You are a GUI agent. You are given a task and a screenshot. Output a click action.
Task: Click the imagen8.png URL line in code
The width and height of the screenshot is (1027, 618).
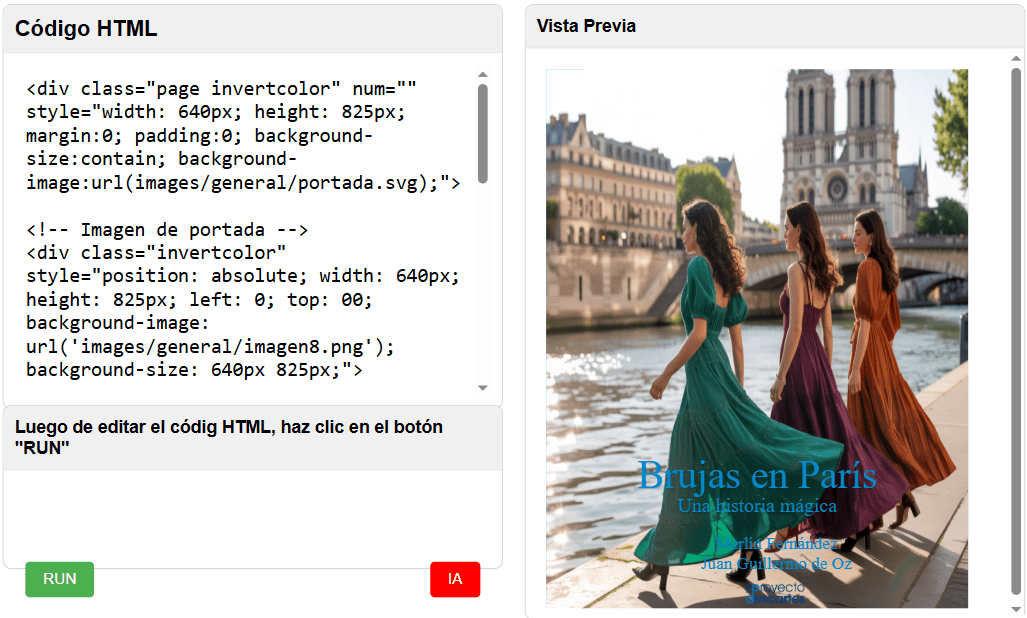210,347
